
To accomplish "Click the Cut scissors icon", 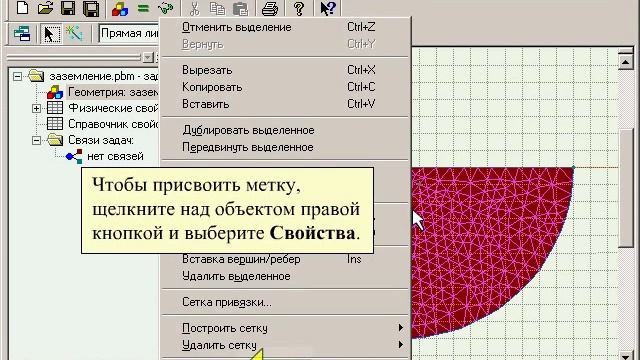I will tap(195, 9).
